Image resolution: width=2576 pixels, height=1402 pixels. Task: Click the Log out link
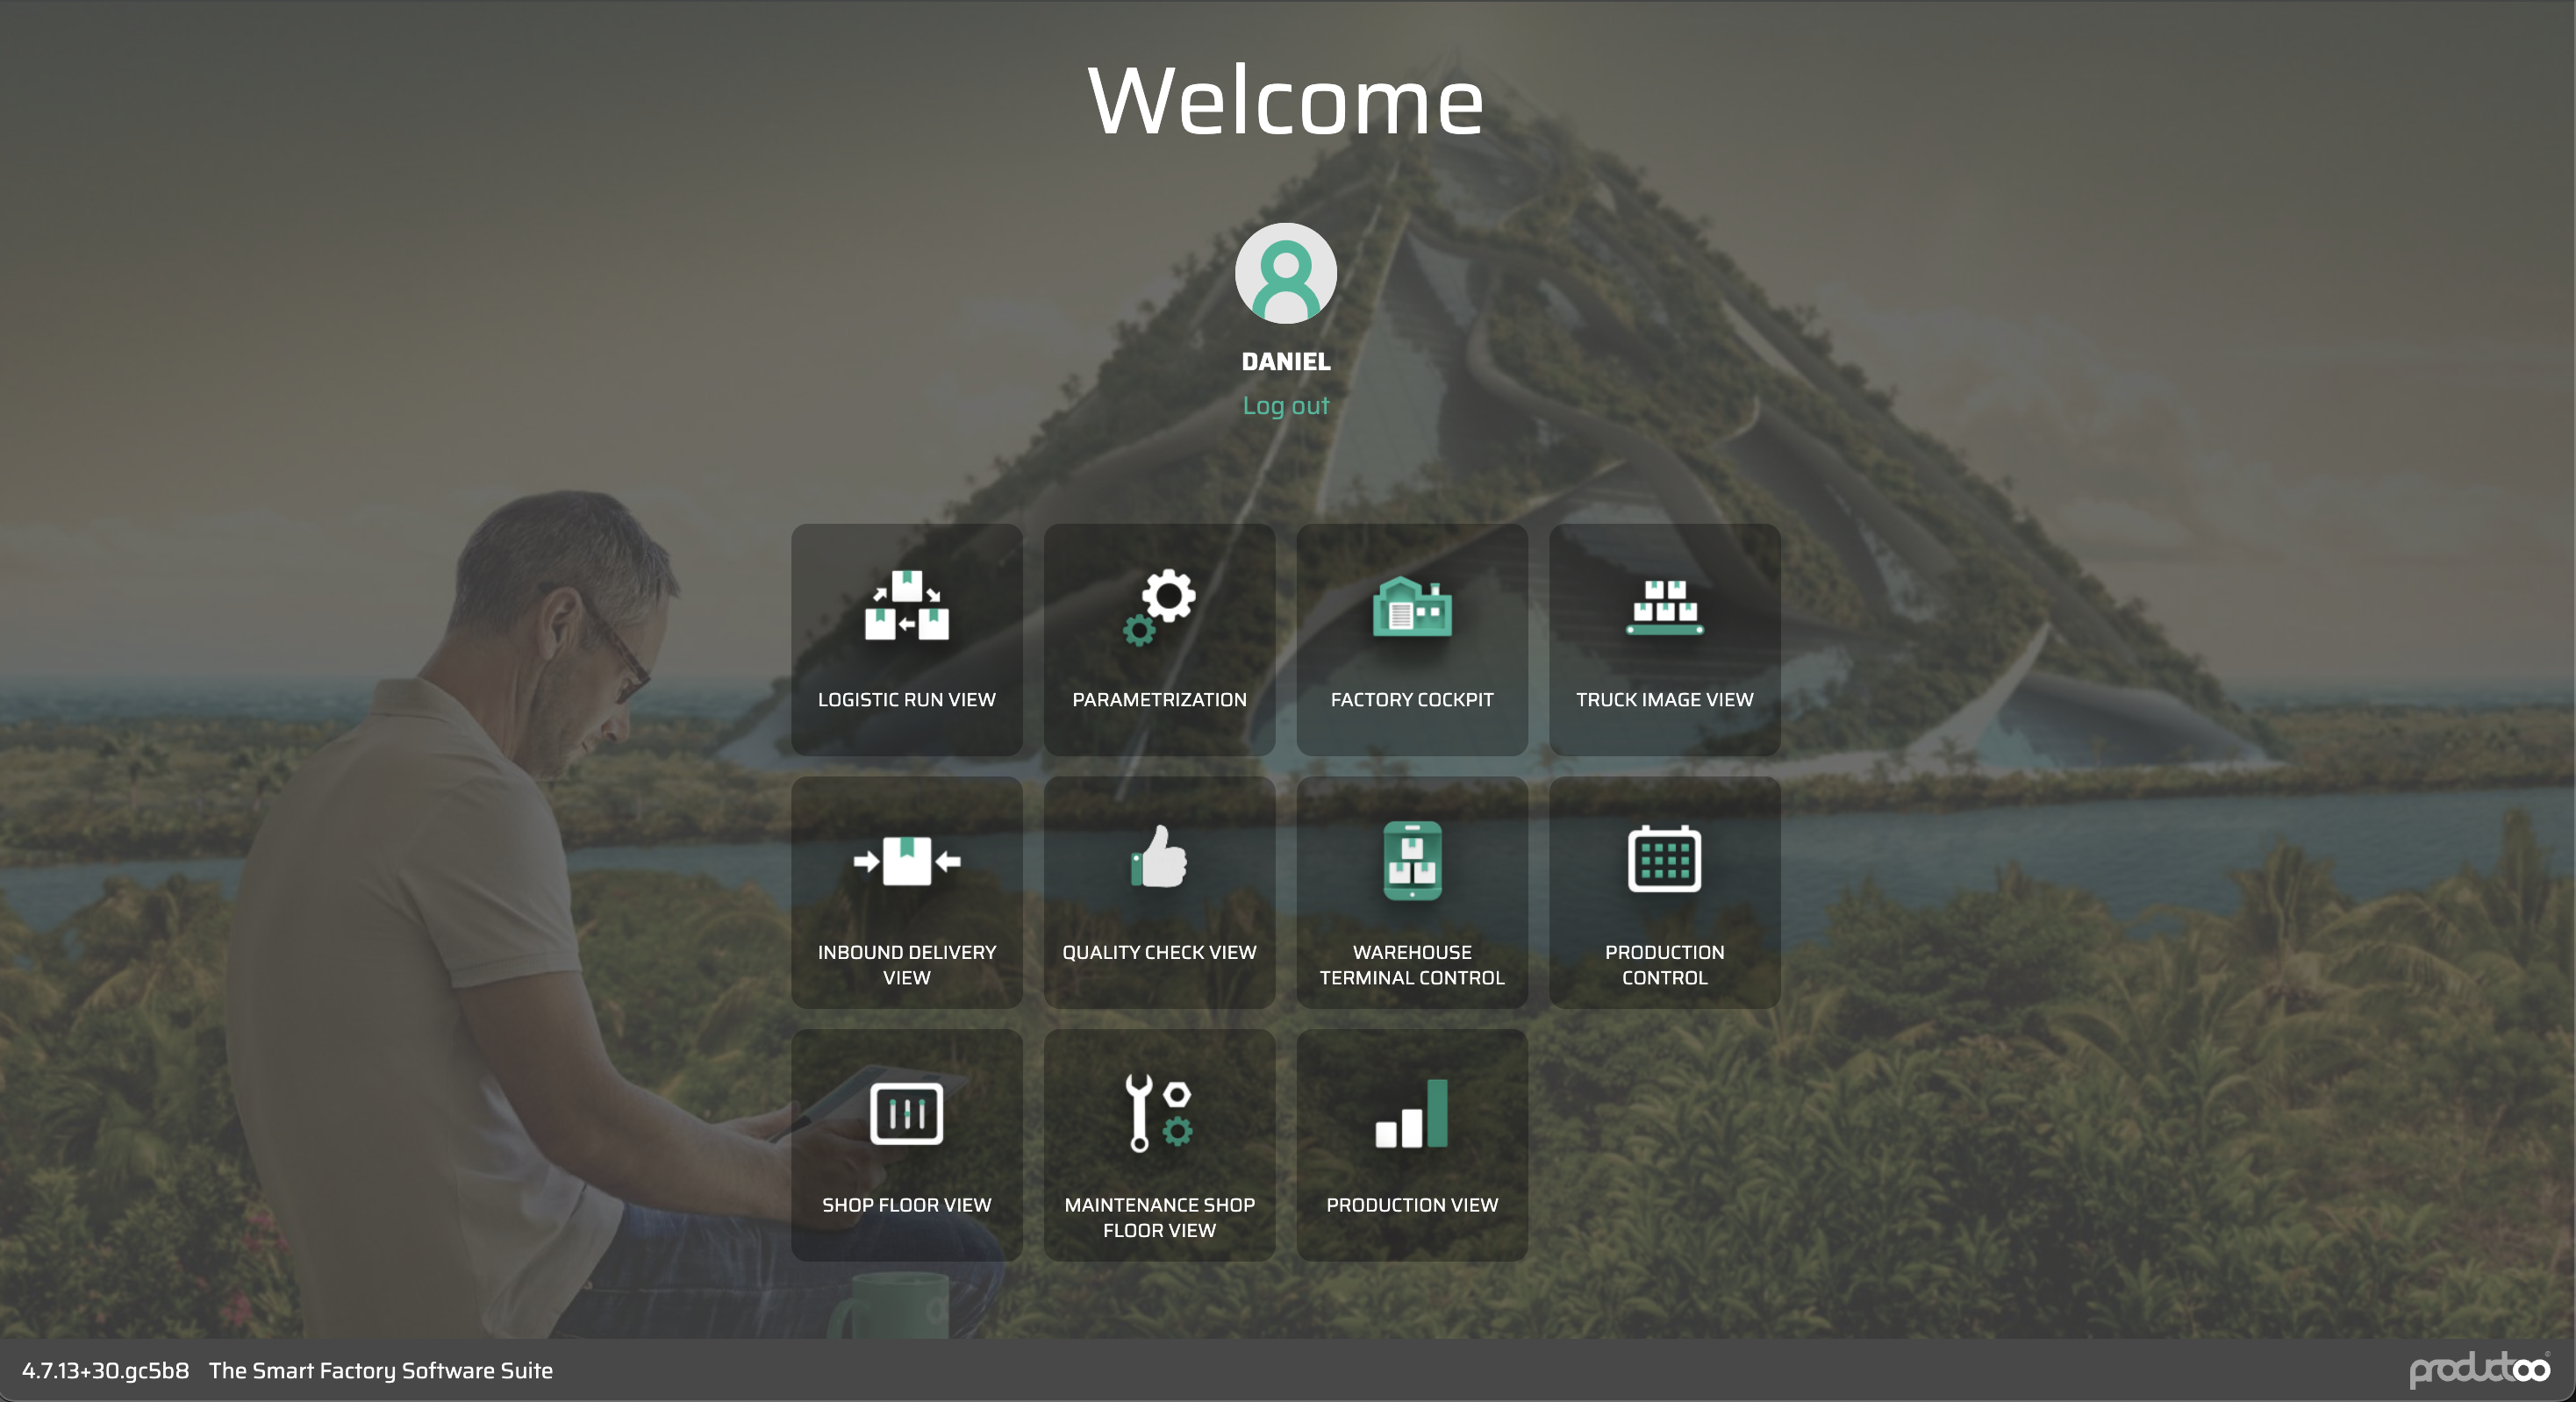[x=1285, y=405]
